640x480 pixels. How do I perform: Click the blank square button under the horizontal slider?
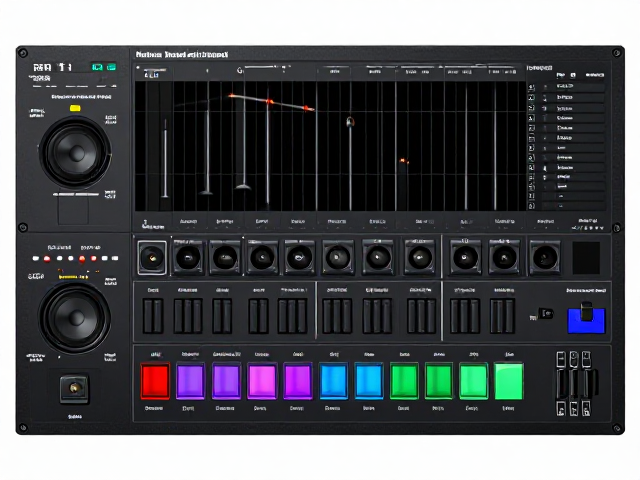73,211
